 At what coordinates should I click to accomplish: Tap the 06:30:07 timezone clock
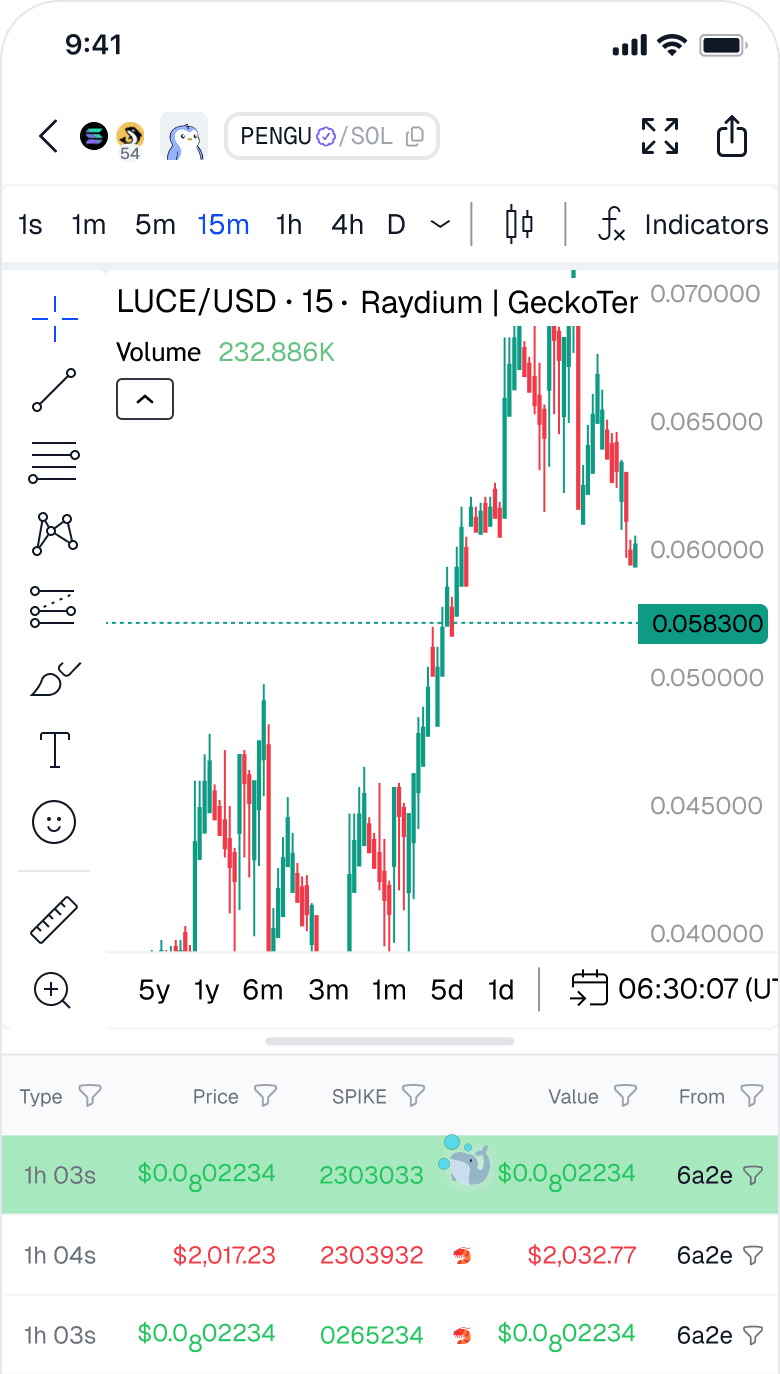click(x=699, y=990)
